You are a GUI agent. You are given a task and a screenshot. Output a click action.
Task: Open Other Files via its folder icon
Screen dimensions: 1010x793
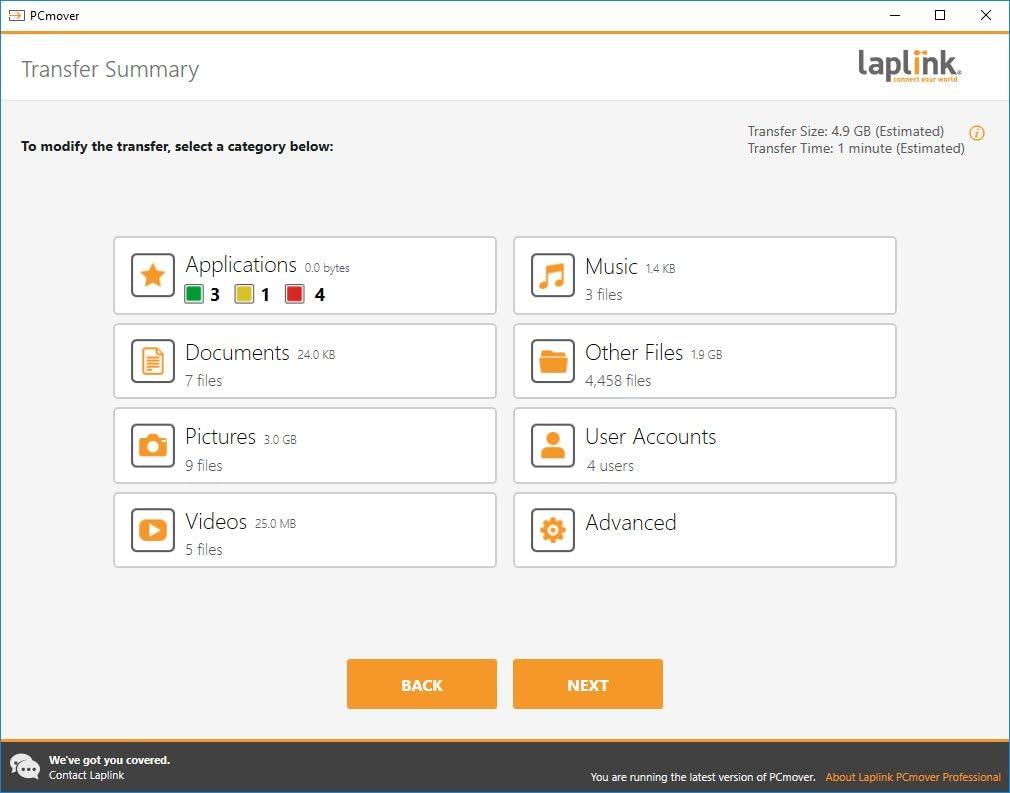552,360
